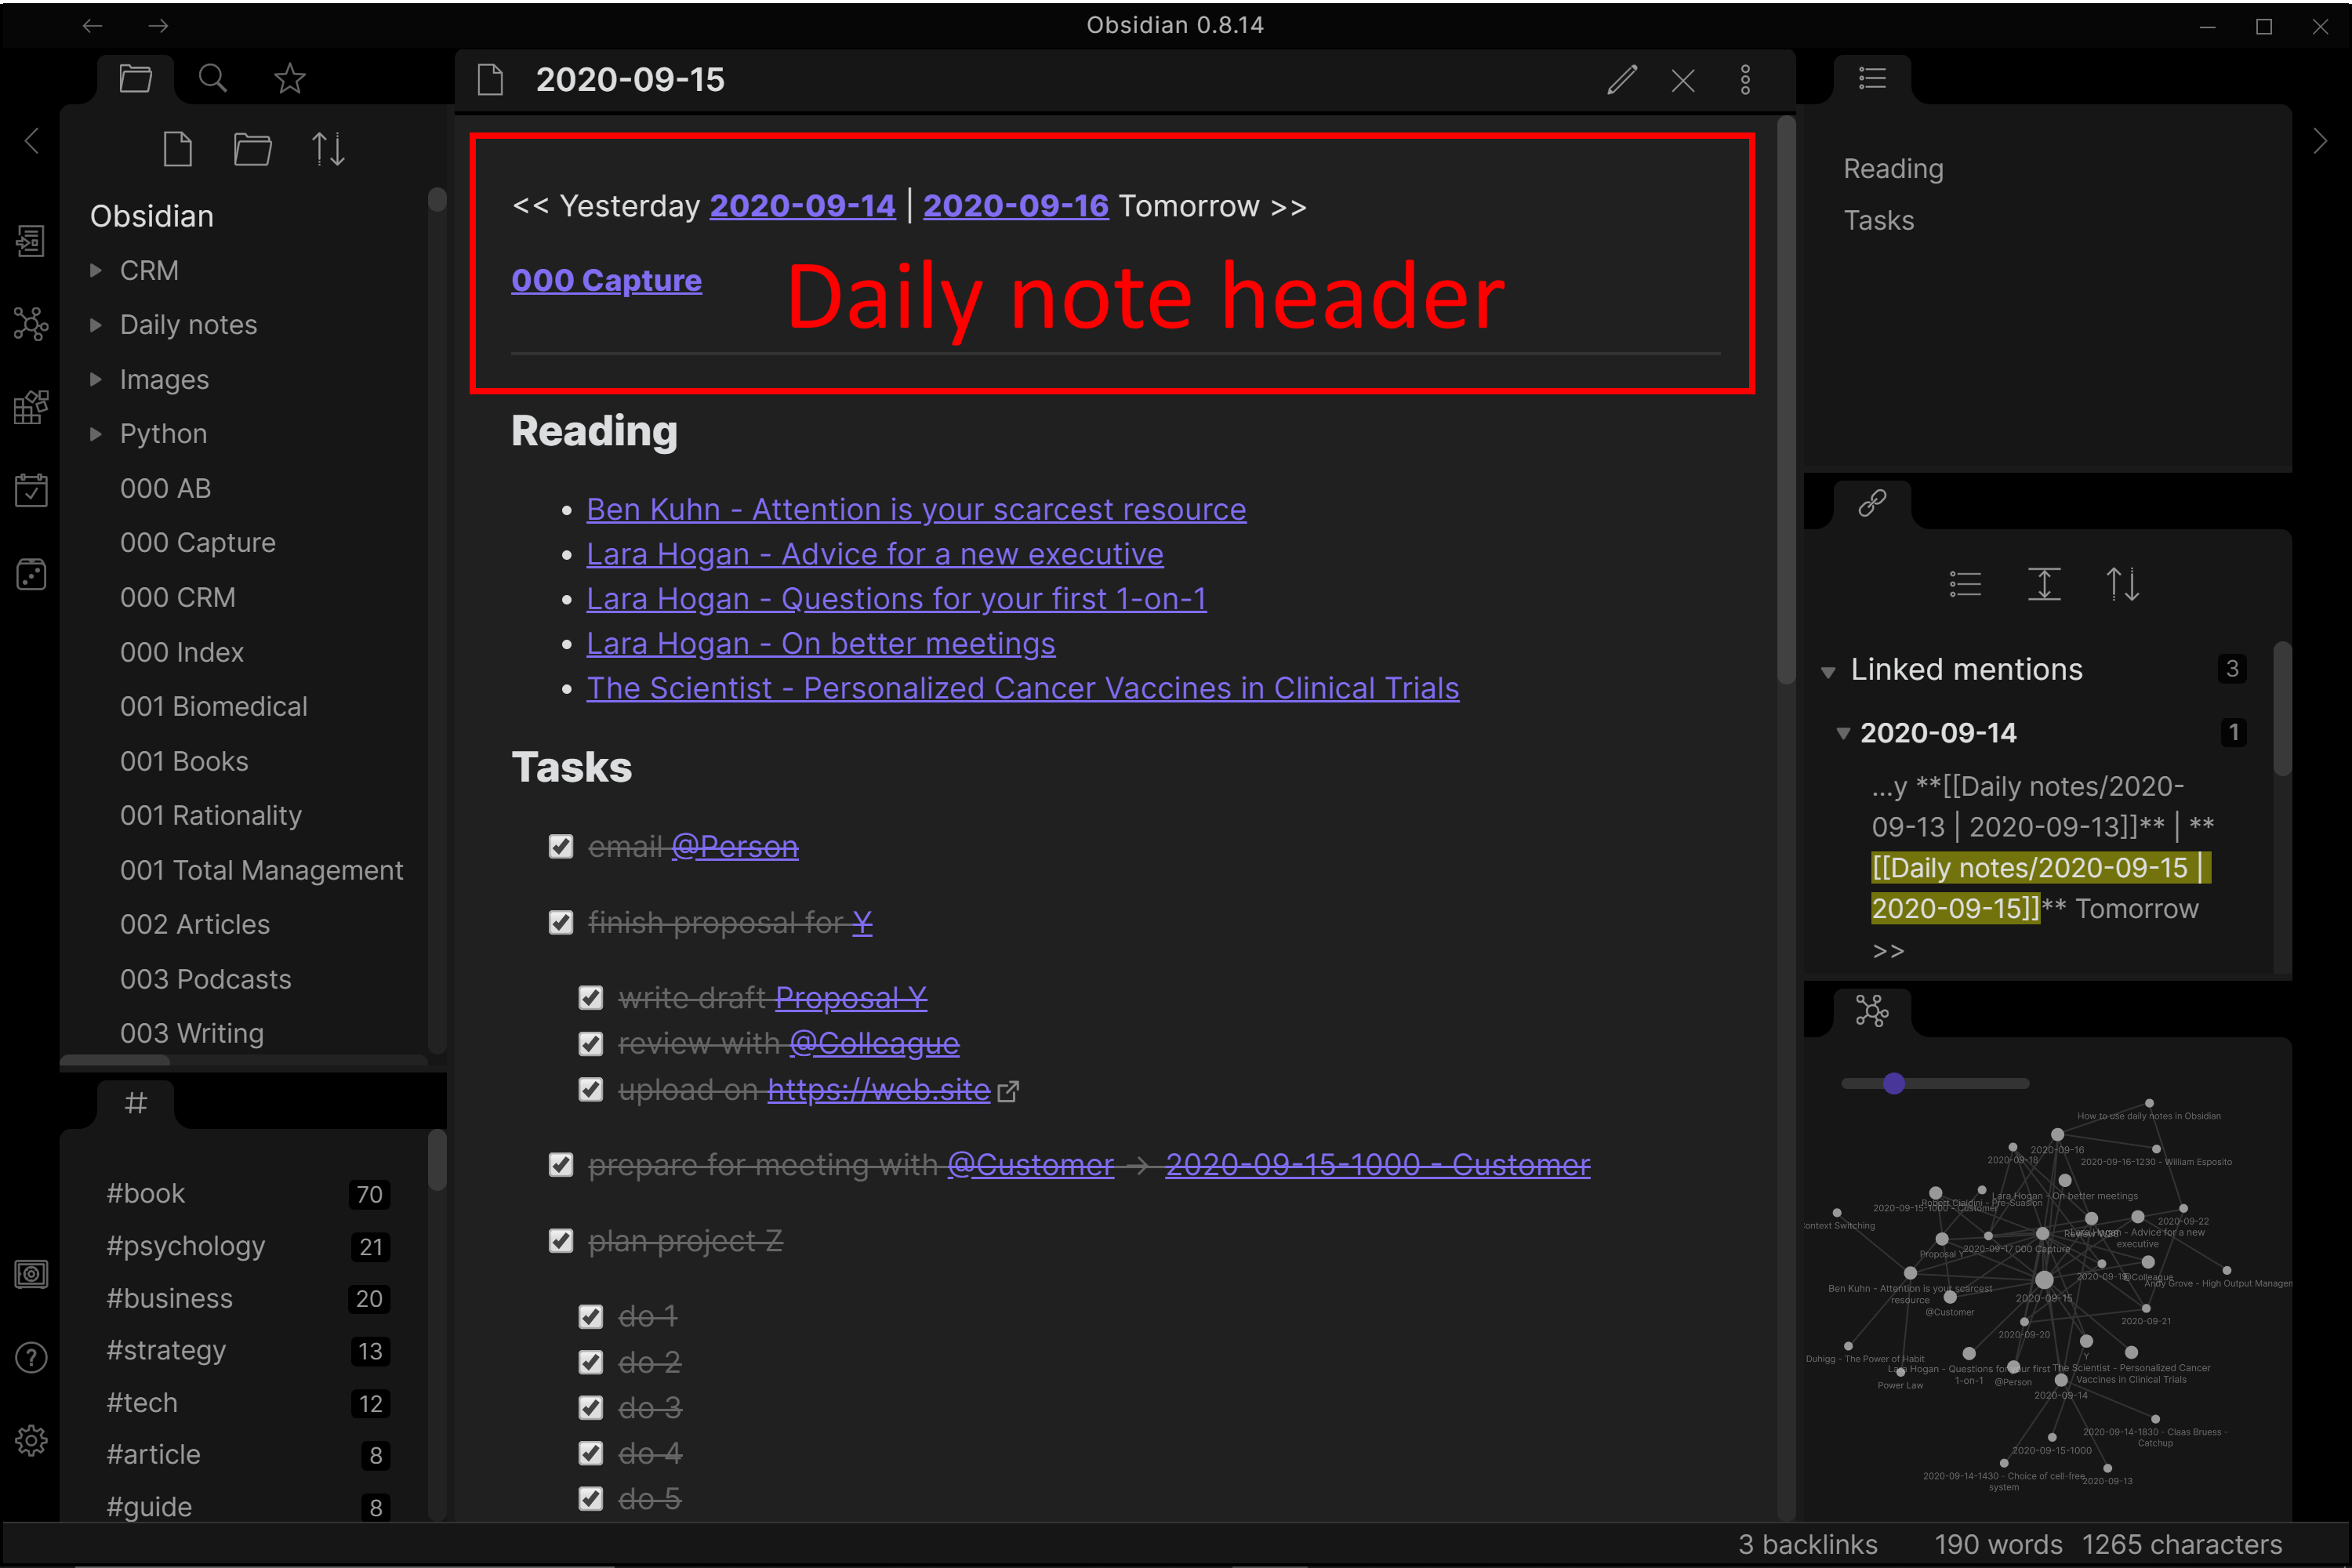Open the new note icon
This screenshot has height=1568, width=2352.
[176, 151]
